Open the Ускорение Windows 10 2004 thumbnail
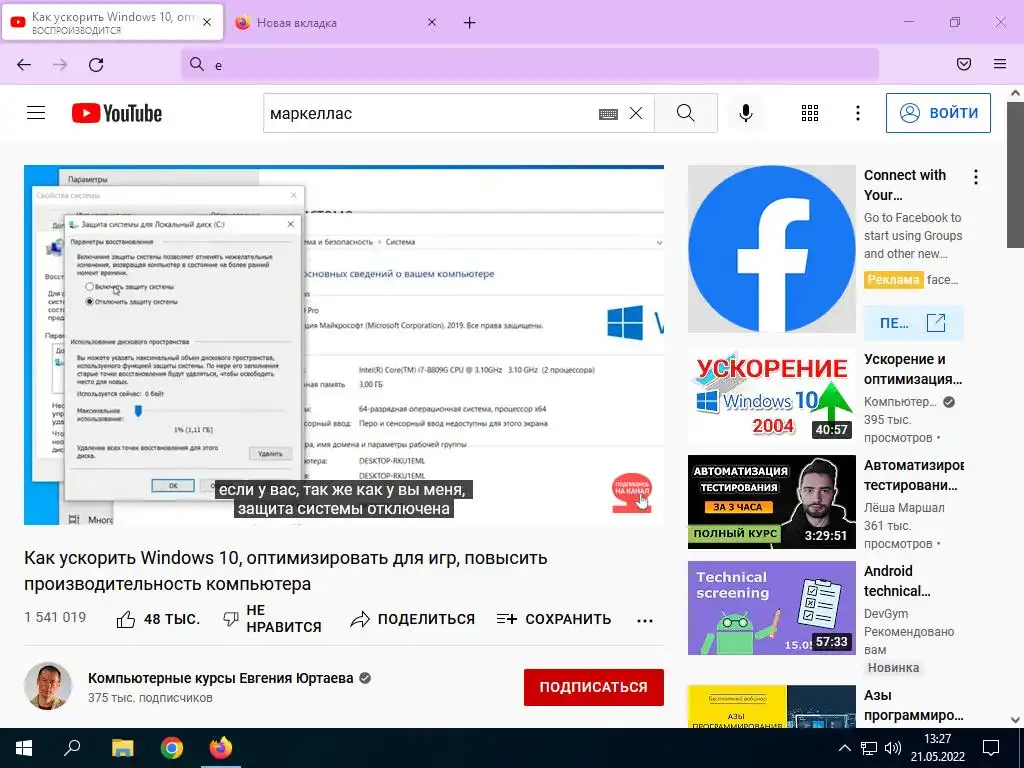This screenshot has height=768, width=1024. coord(771,396)
